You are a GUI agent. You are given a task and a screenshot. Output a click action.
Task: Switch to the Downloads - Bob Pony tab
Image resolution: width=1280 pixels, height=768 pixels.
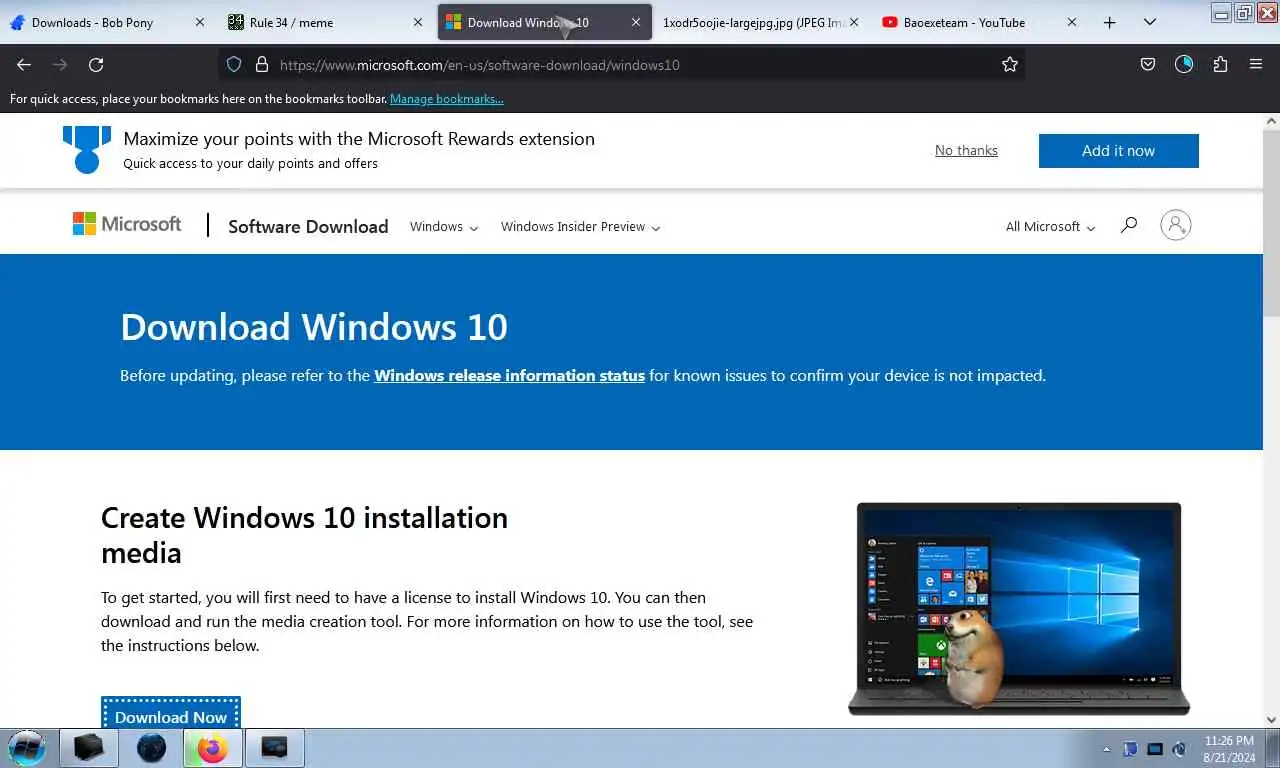(x=107, y=22)
